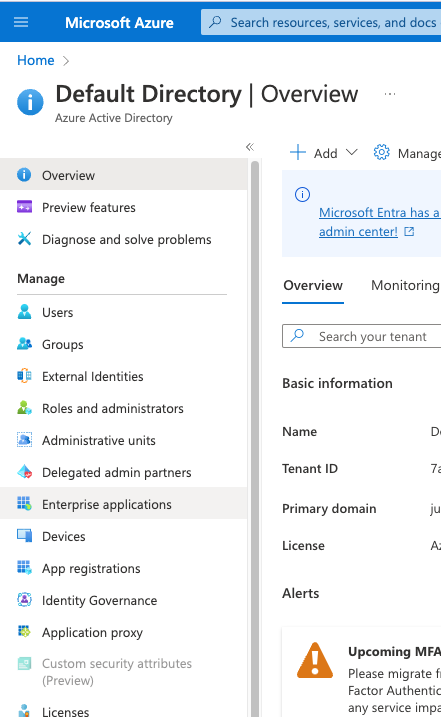The image size is (441, 717).
Task: Click the tenant search magnifier icon
Action: 297,335
